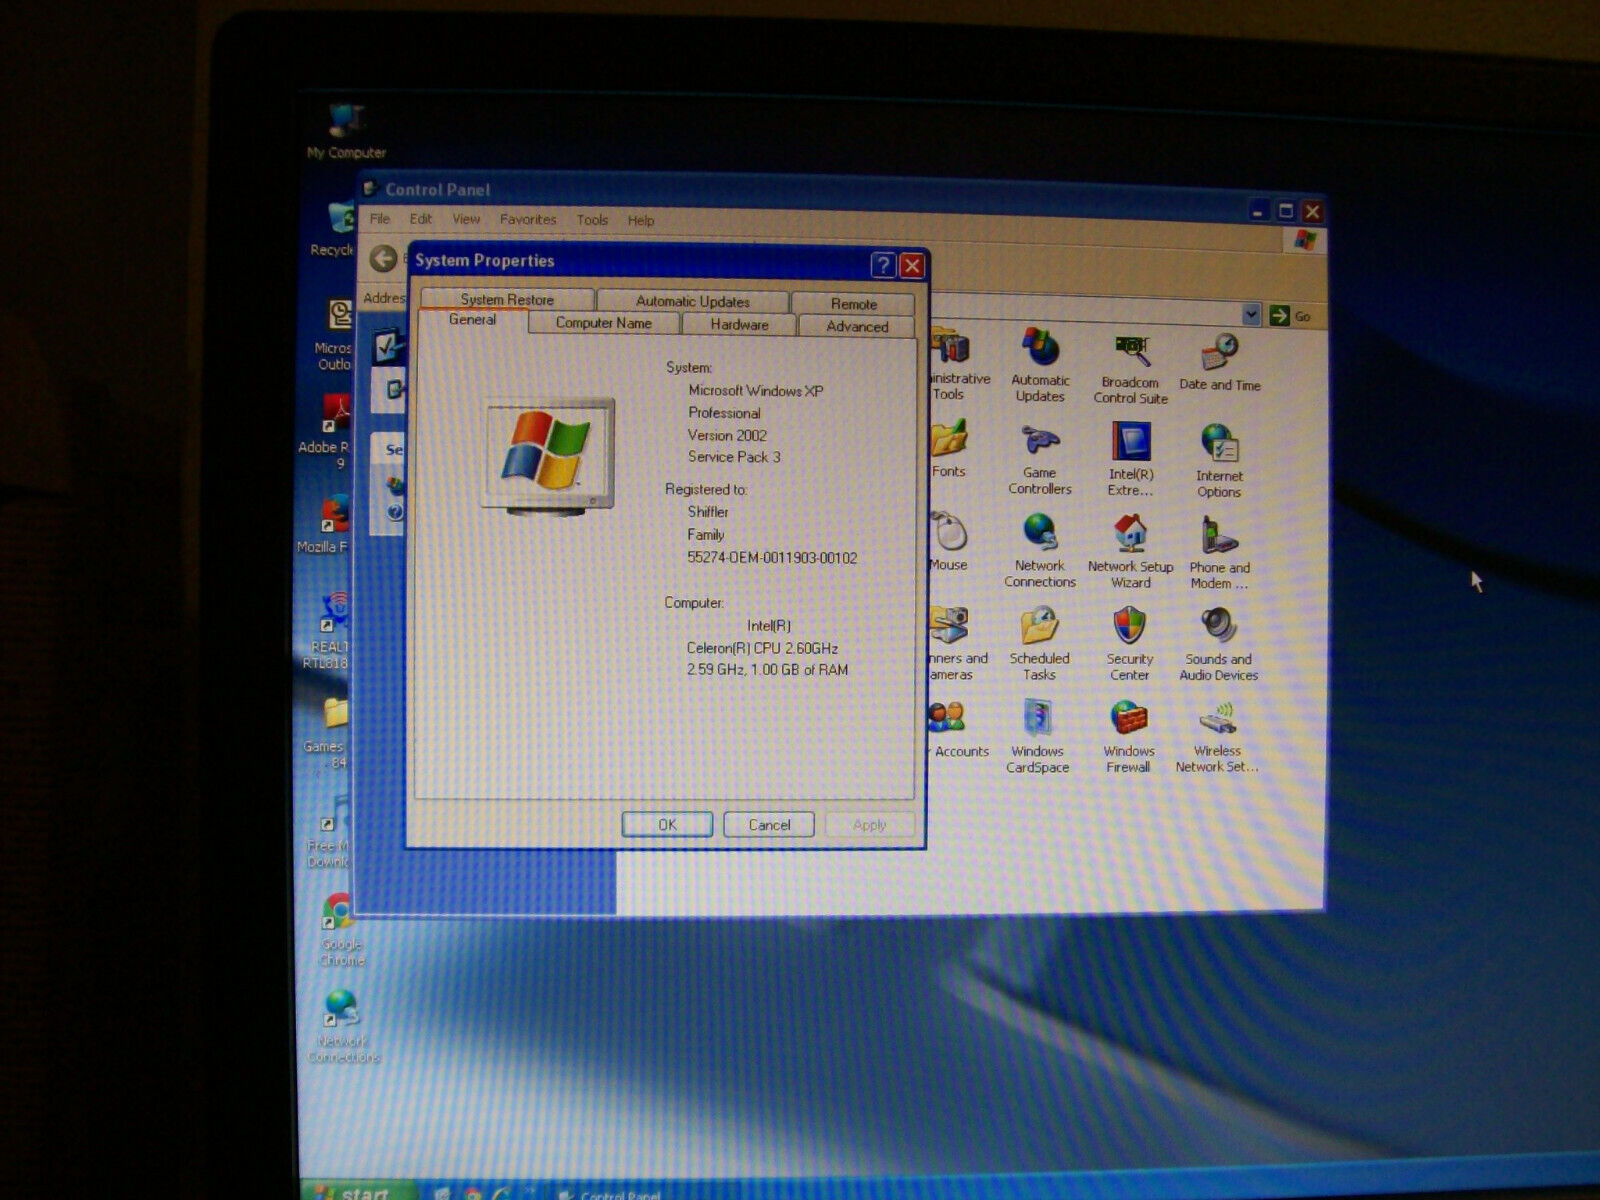Open Network Setup Wizard icon
Viewport: 1600px width, 1200px height.
click(1131, 552)
